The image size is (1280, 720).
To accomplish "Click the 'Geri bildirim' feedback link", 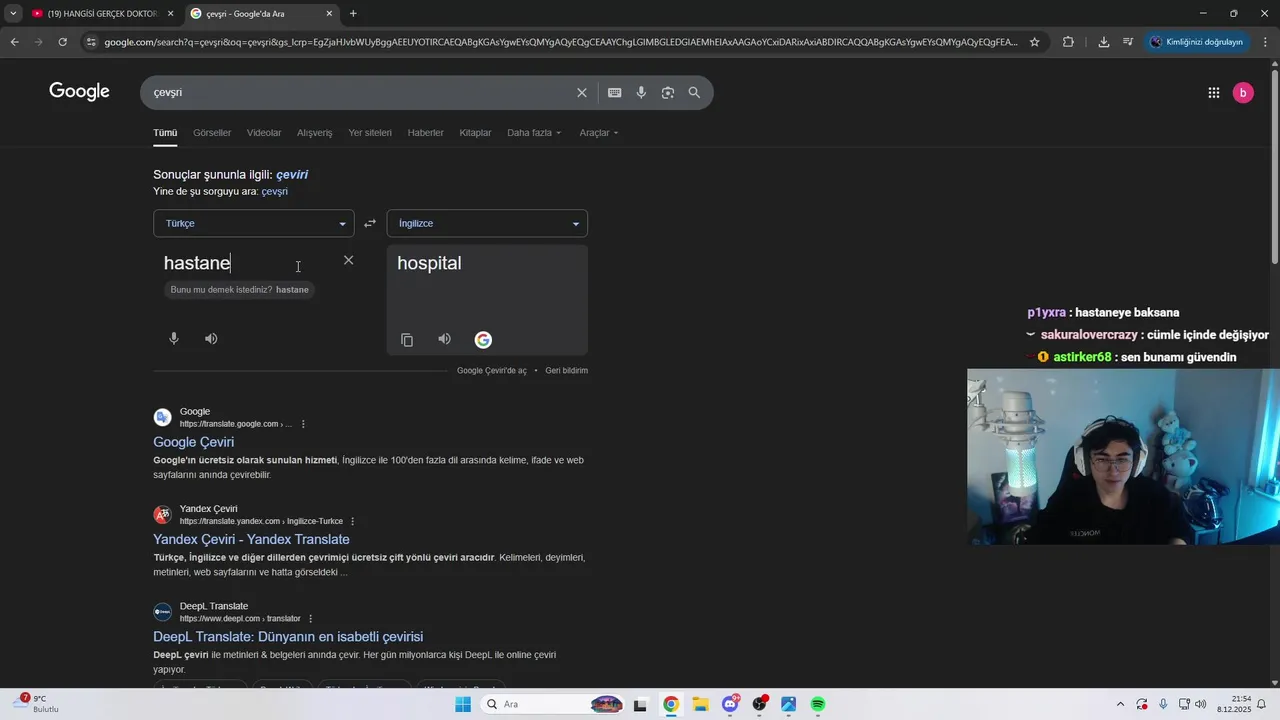I will tap(566, 370).
